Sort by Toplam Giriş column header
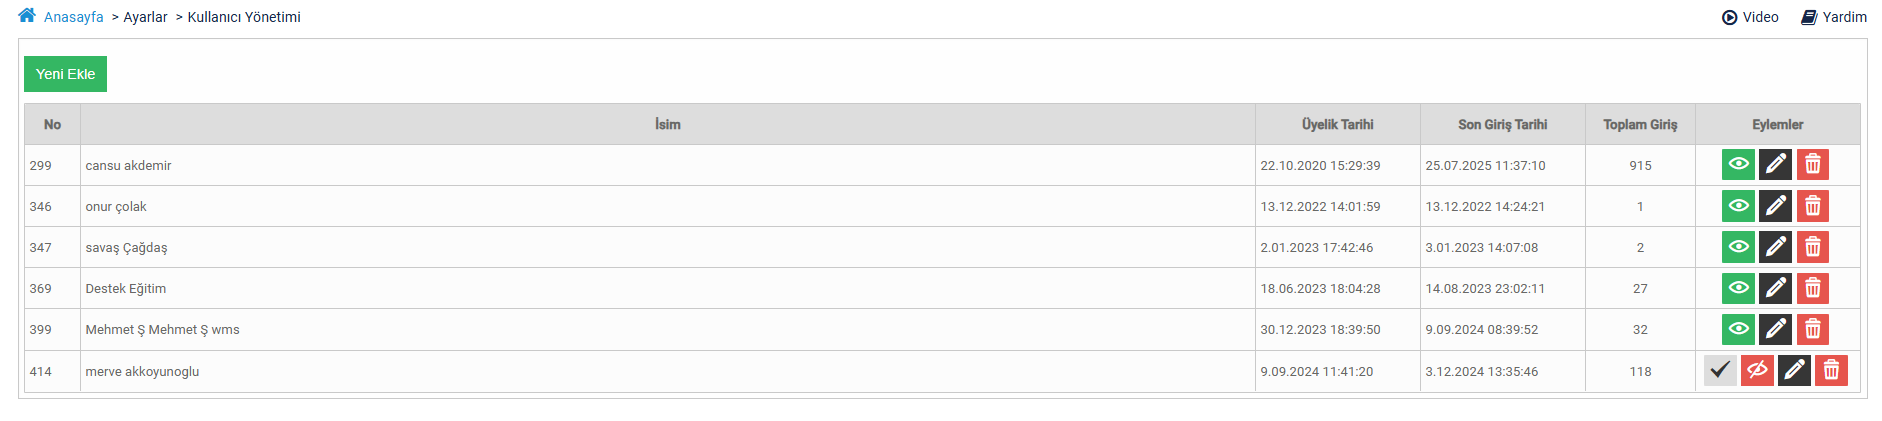Image resolution: width=1882 pixels, height=421 pixels. 1640,124
